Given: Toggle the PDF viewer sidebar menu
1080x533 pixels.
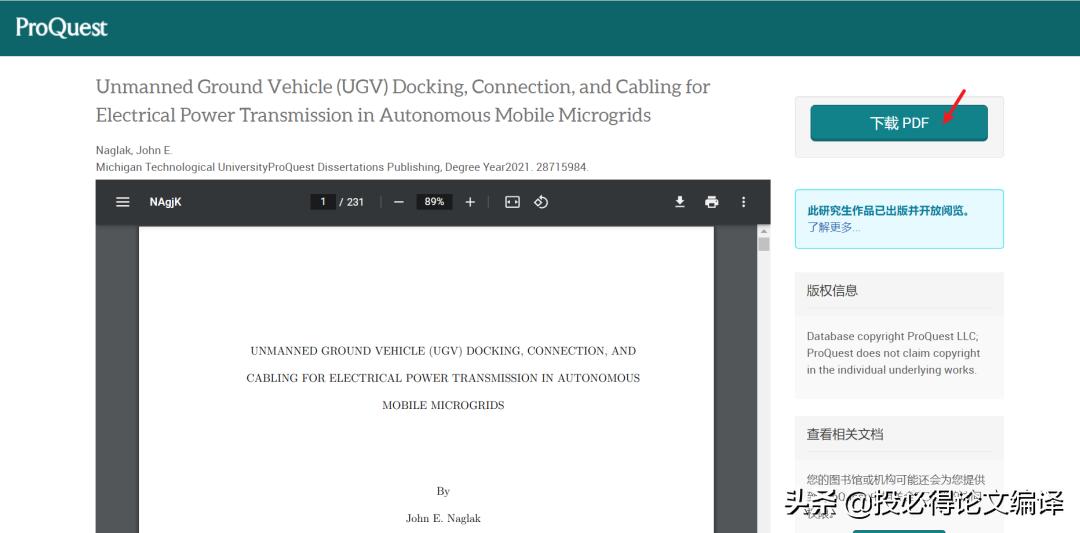Looking at the screenshot, I should [x=123, y=202].
